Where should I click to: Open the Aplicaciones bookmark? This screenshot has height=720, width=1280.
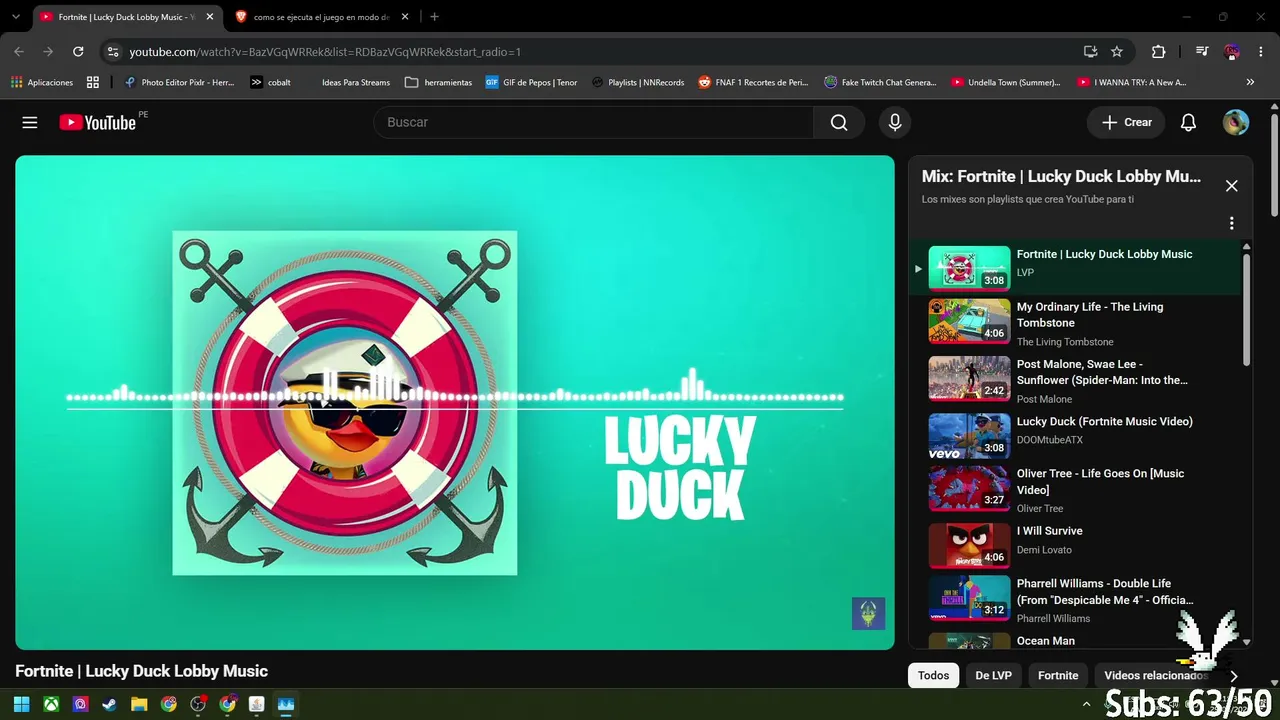pyautogui.click(x=42, y=82)
